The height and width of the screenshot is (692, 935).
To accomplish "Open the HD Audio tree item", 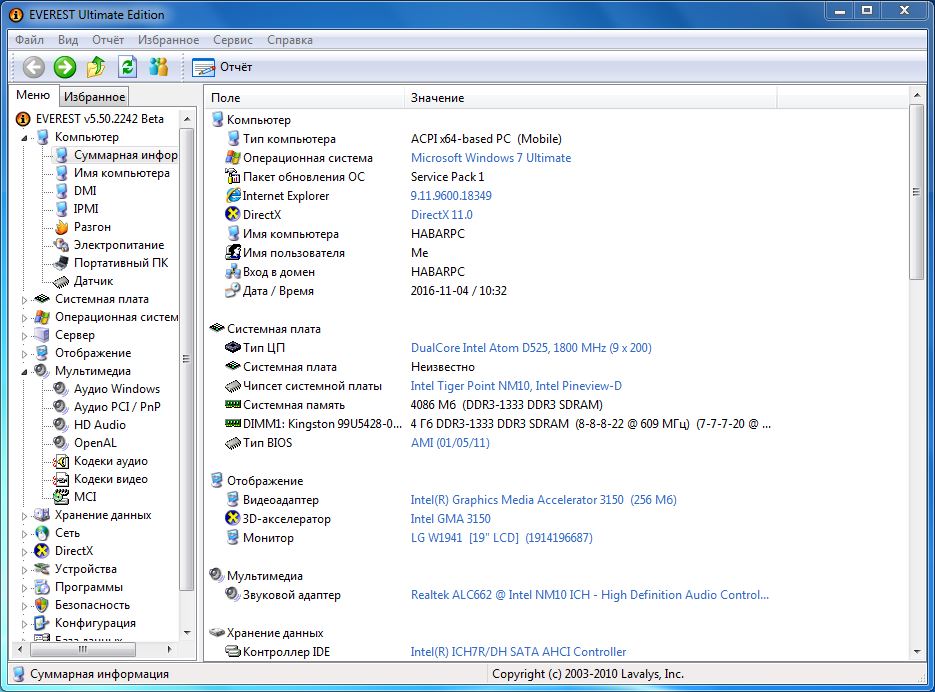I will [99, 425].
